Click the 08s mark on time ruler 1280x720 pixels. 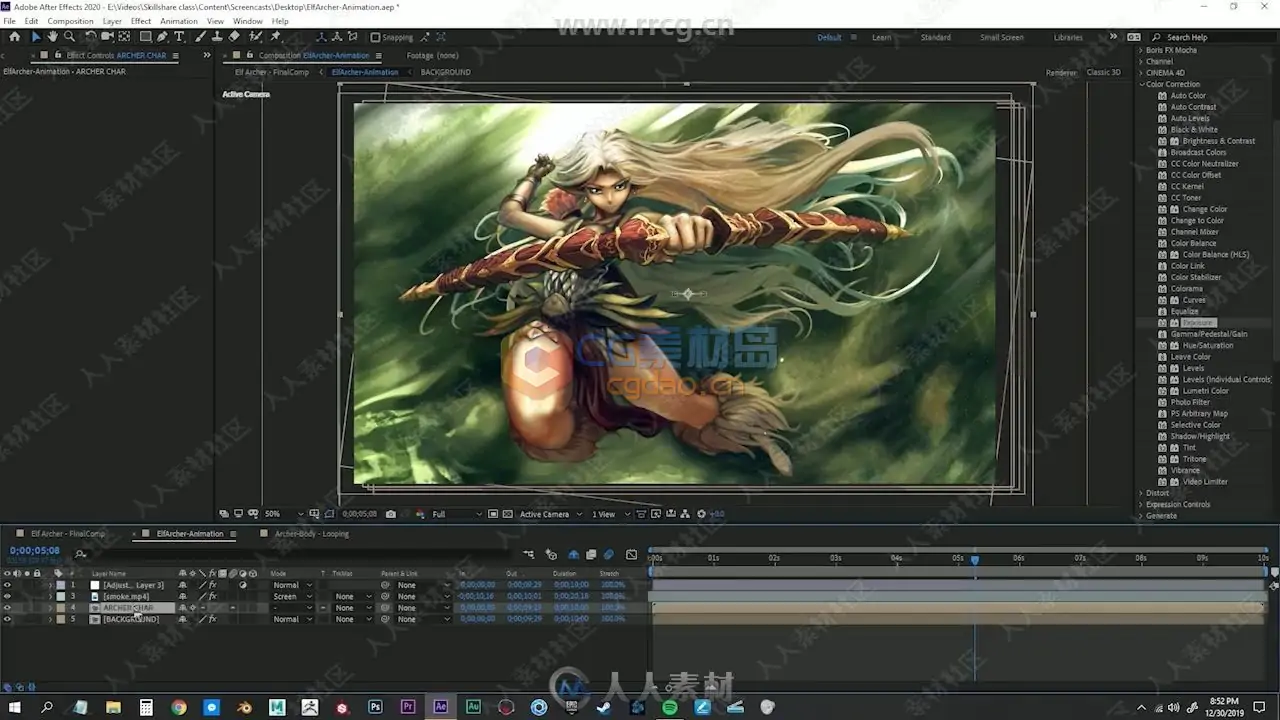pos(1140,558)
